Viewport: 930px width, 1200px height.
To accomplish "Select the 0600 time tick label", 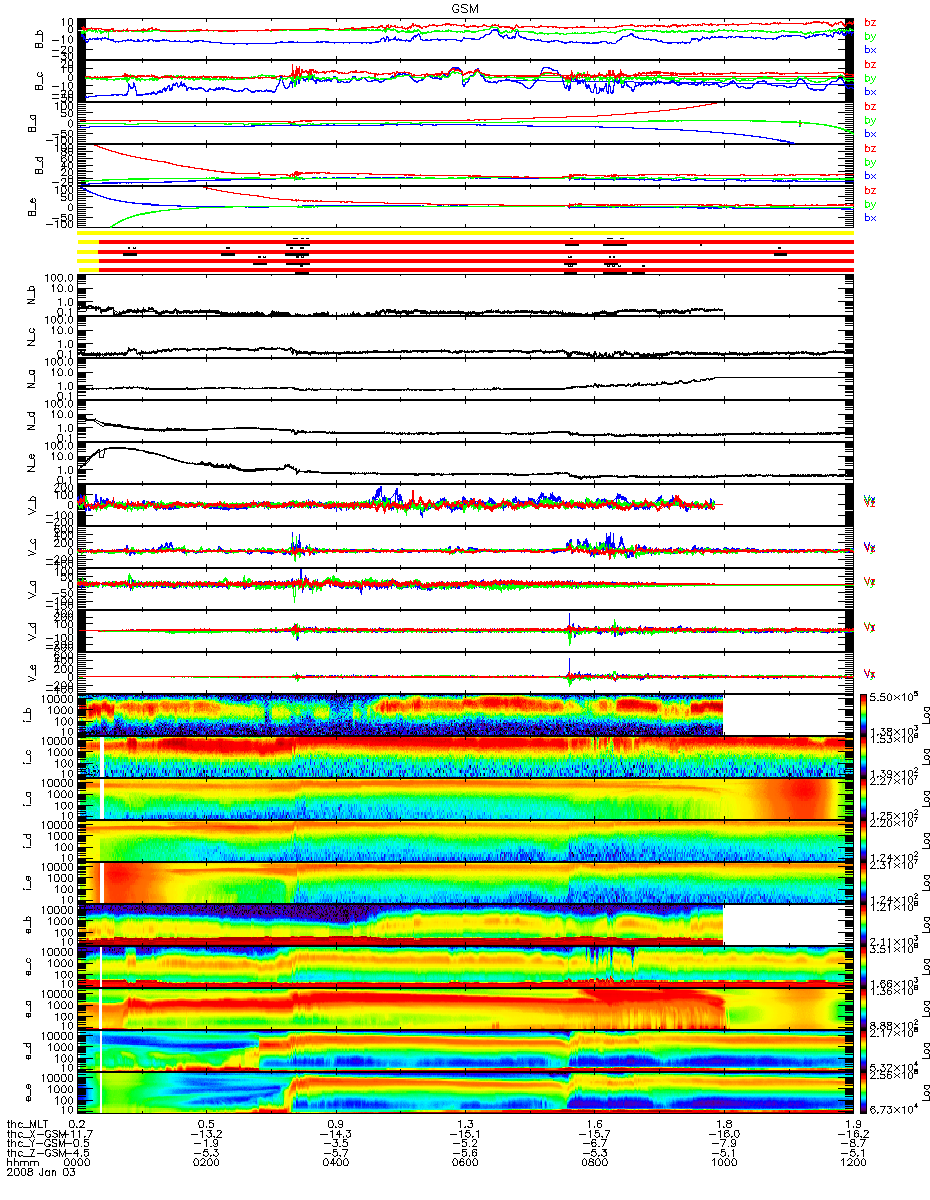I will (x=465, y=1163).
